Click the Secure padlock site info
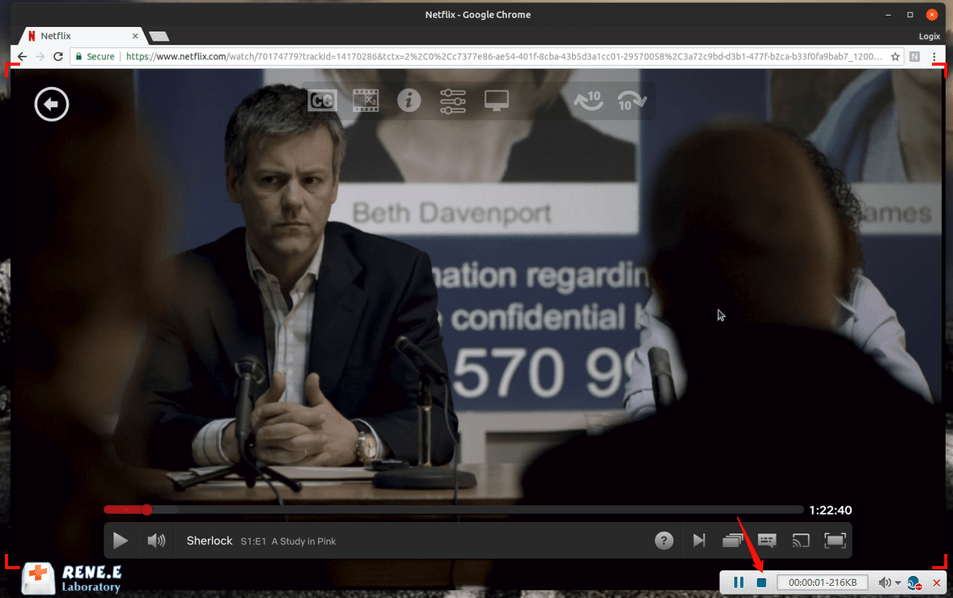The image size is (953, 598). tap(95, 57)
